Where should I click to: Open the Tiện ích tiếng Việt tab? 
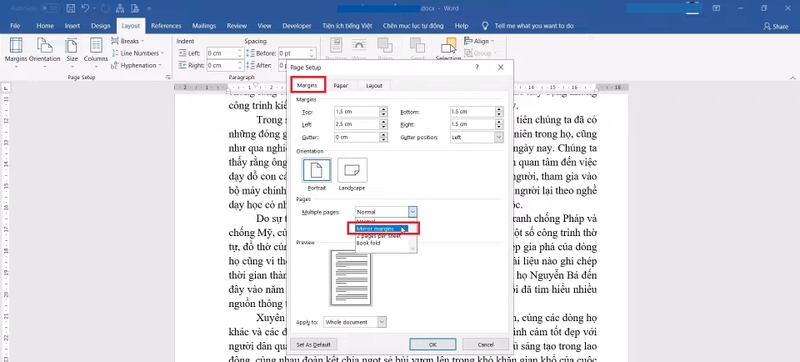point(347,25)
